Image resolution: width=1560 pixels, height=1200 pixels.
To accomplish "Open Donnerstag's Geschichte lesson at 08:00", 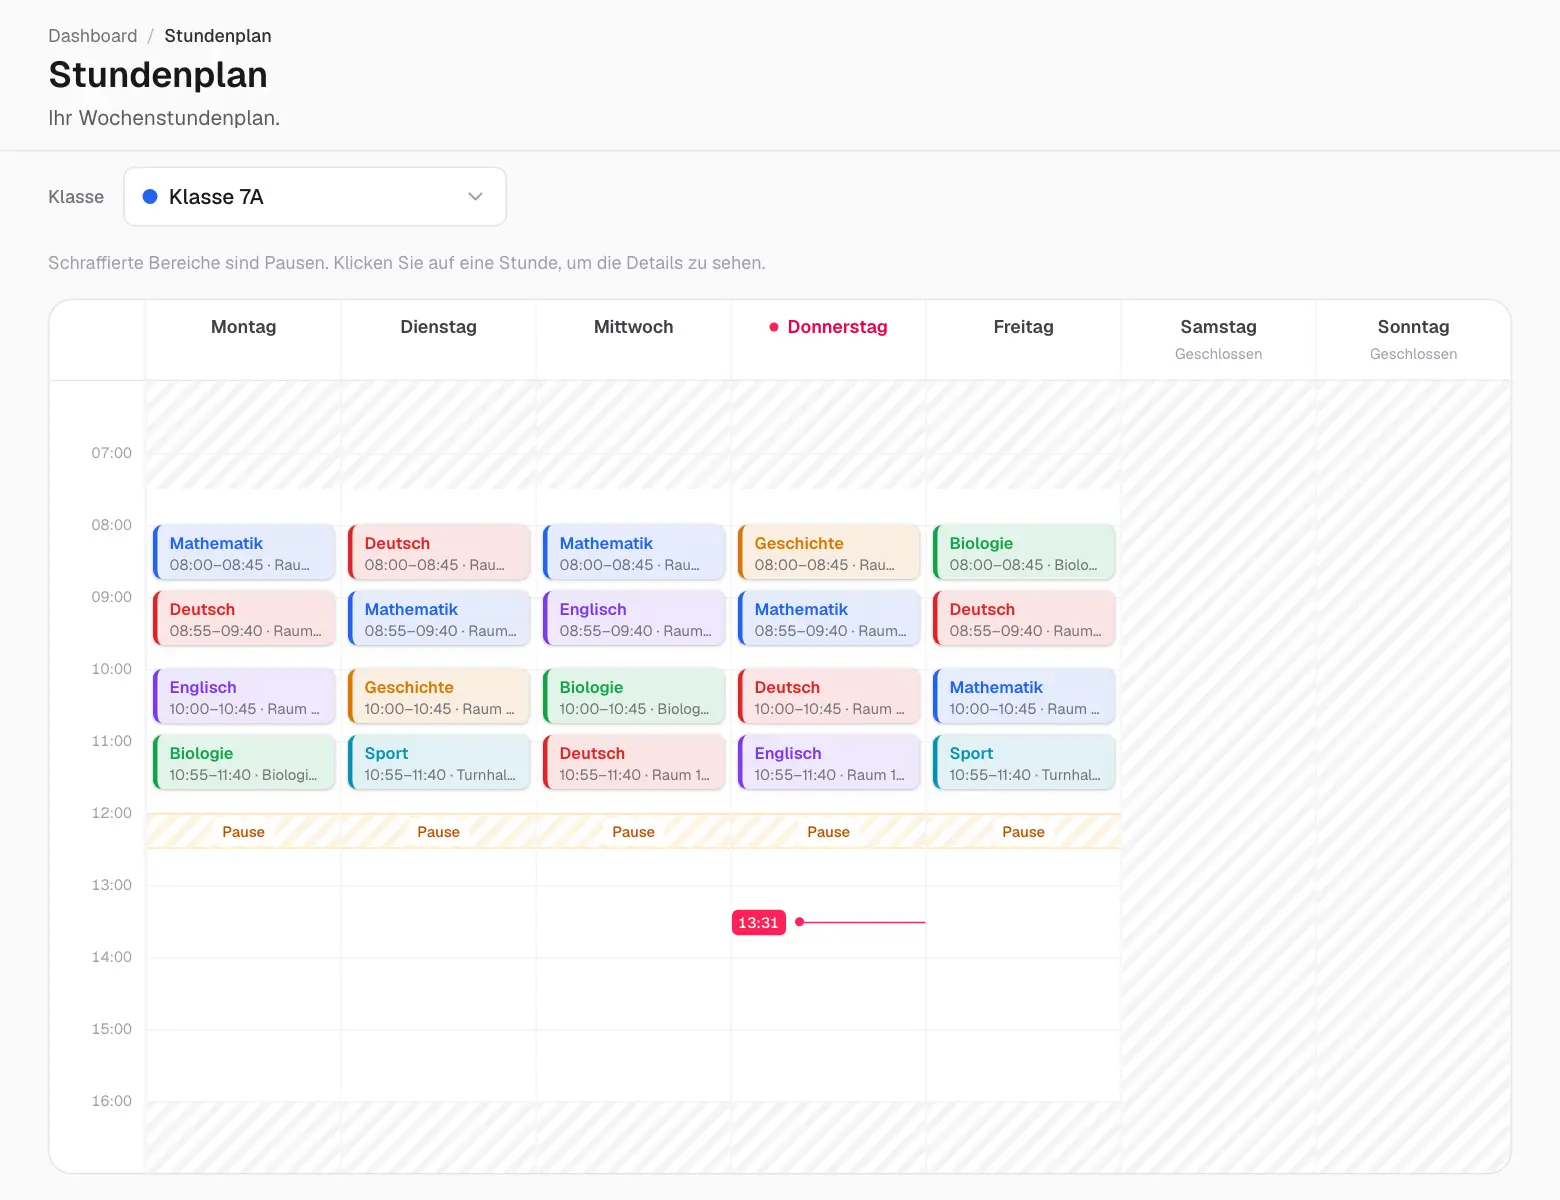I will (x=829, y=552).
